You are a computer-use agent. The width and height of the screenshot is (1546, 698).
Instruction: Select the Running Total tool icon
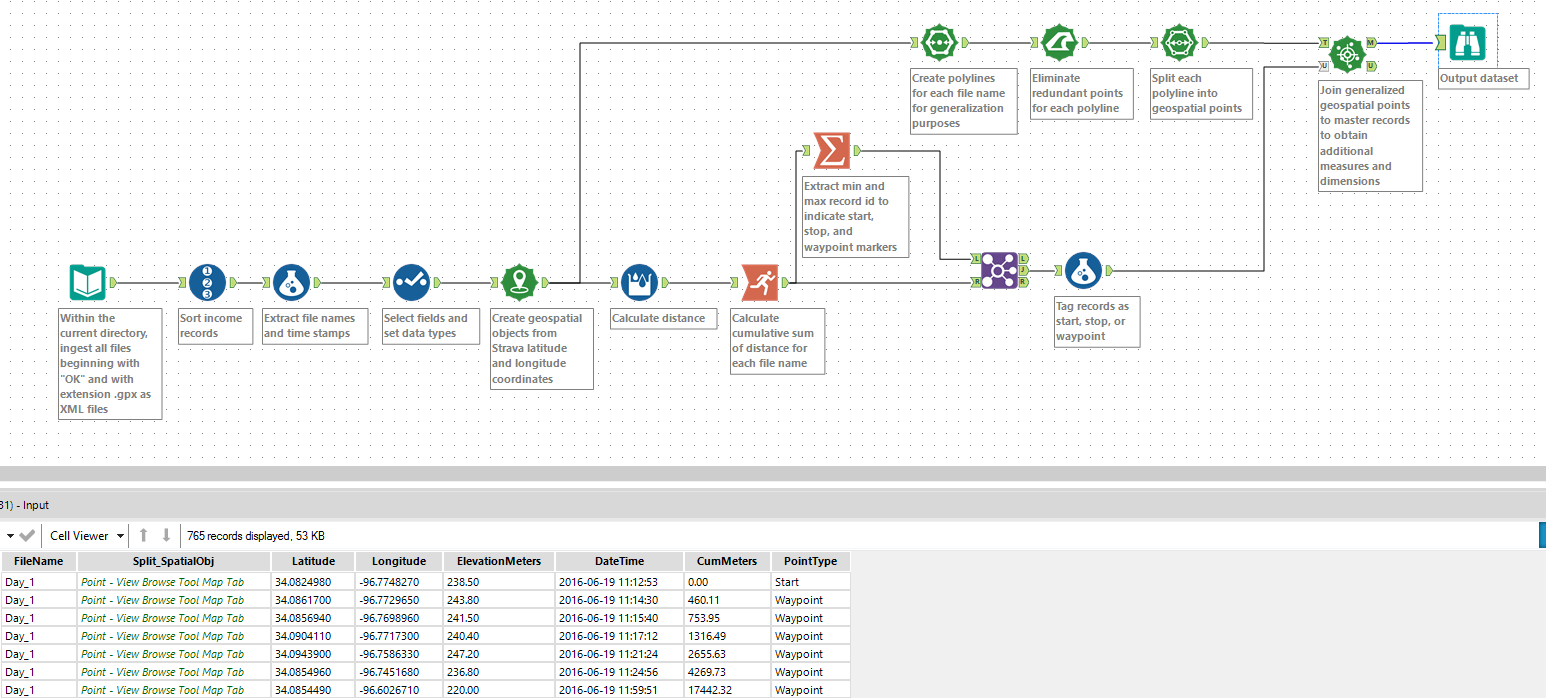coord(761,283)
